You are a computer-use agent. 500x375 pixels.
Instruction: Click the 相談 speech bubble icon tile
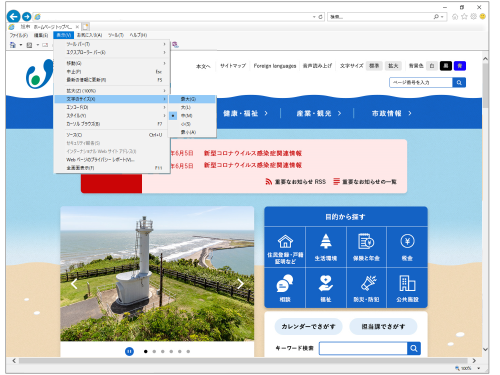285,288
